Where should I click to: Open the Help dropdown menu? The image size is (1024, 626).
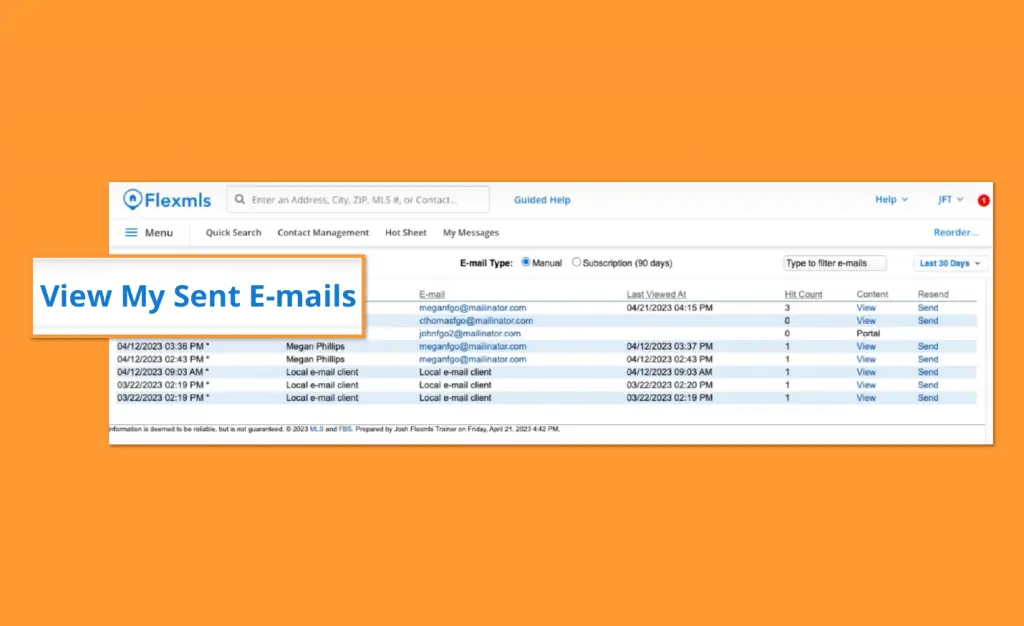(x=891, y=200)
